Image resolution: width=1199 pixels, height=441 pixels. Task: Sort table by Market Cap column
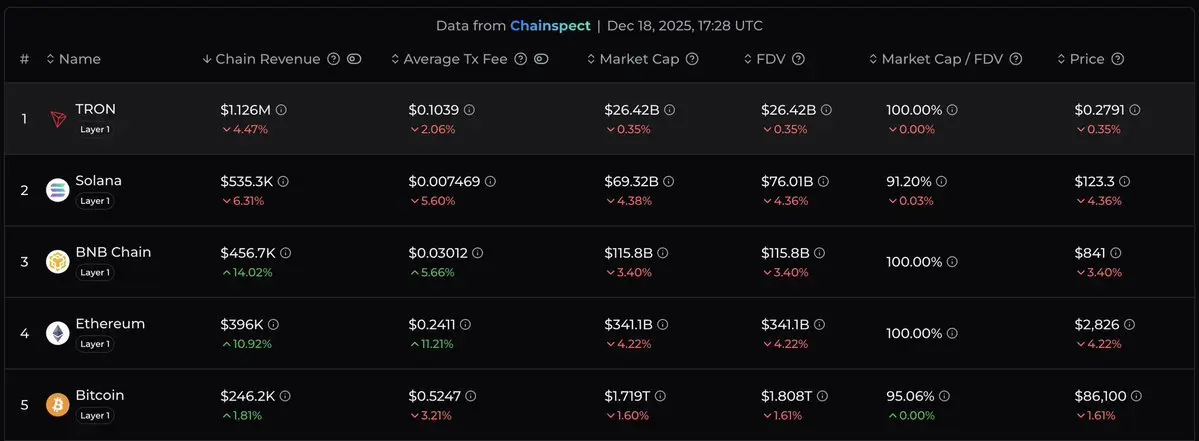(x=633, y=59)
